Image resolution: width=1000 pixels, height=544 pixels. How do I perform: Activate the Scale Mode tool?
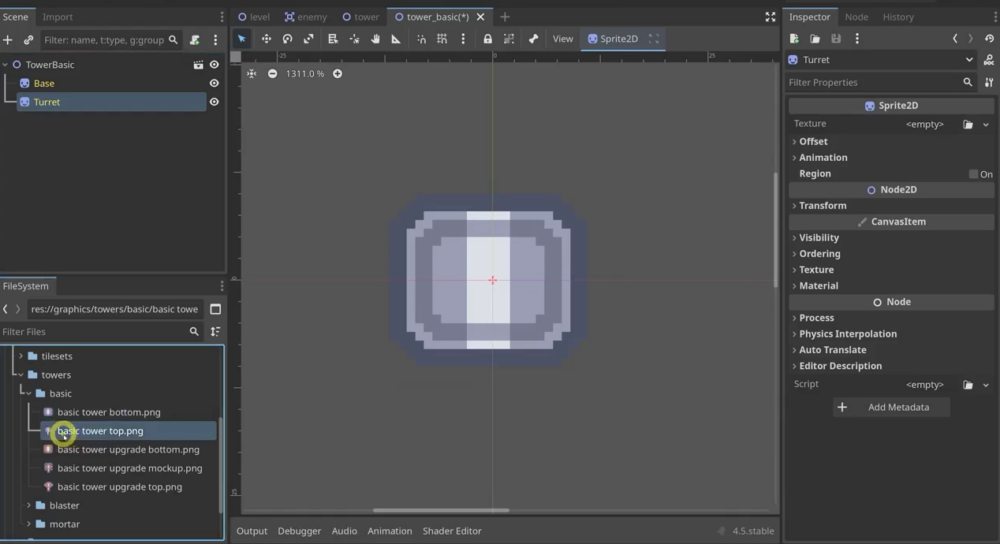click(x=309, y=39)
